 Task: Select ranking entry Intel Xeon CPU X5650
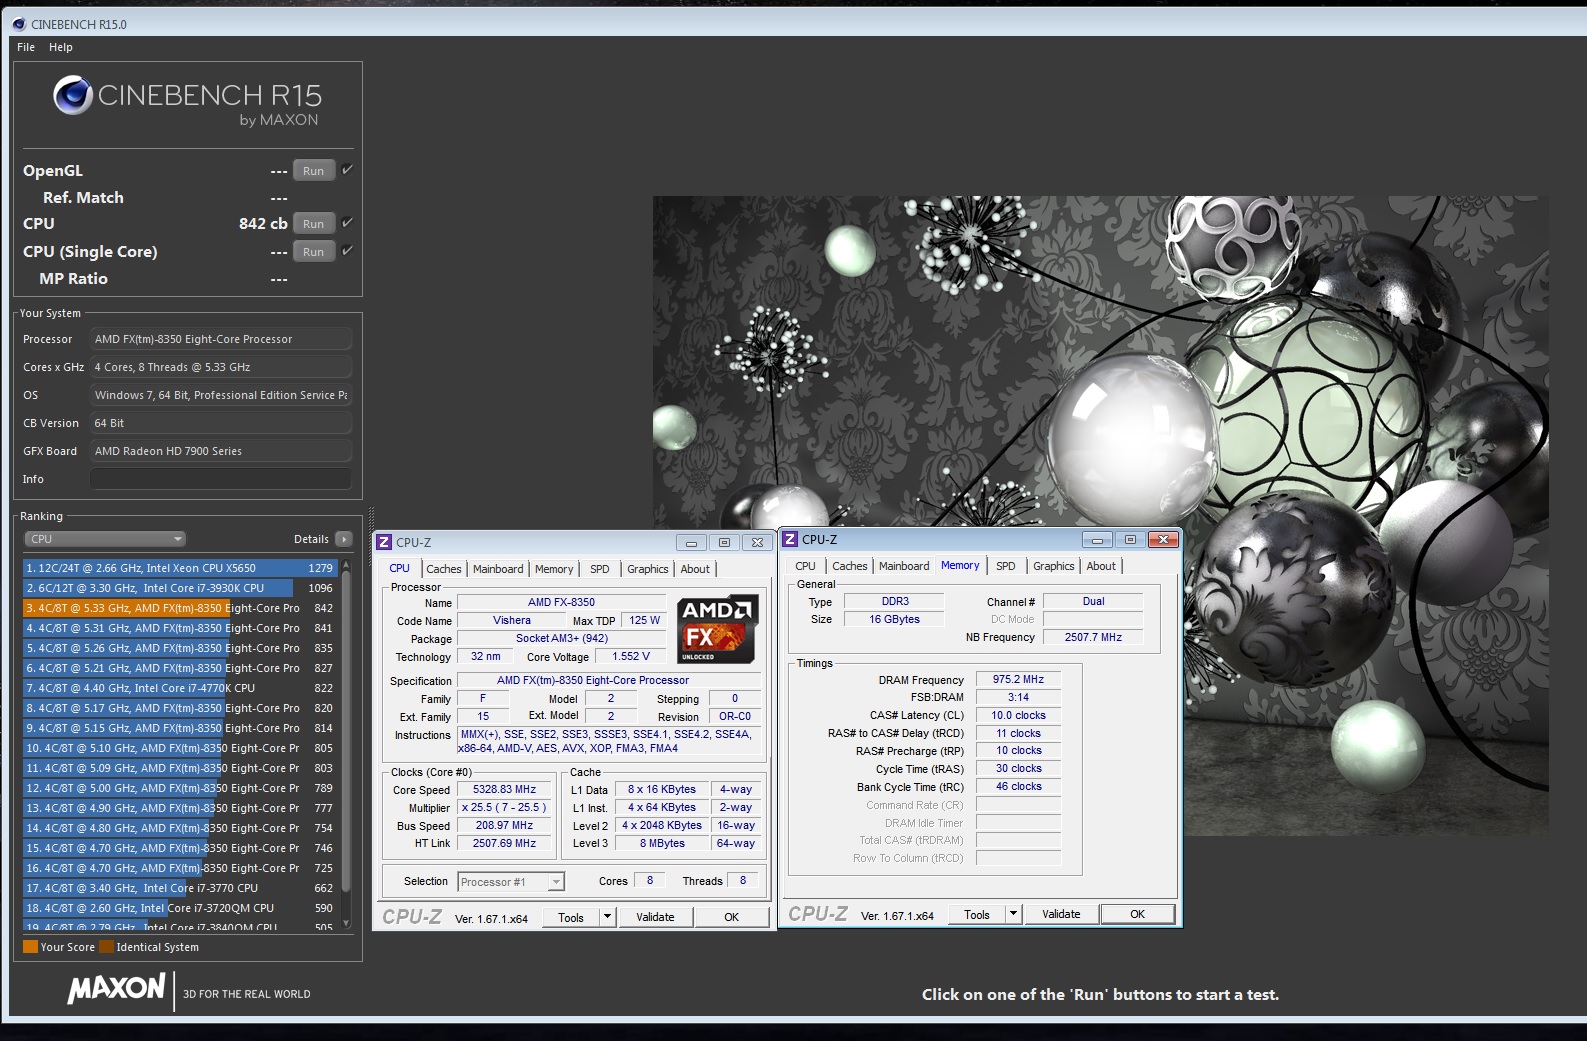(x=180, y=568)
